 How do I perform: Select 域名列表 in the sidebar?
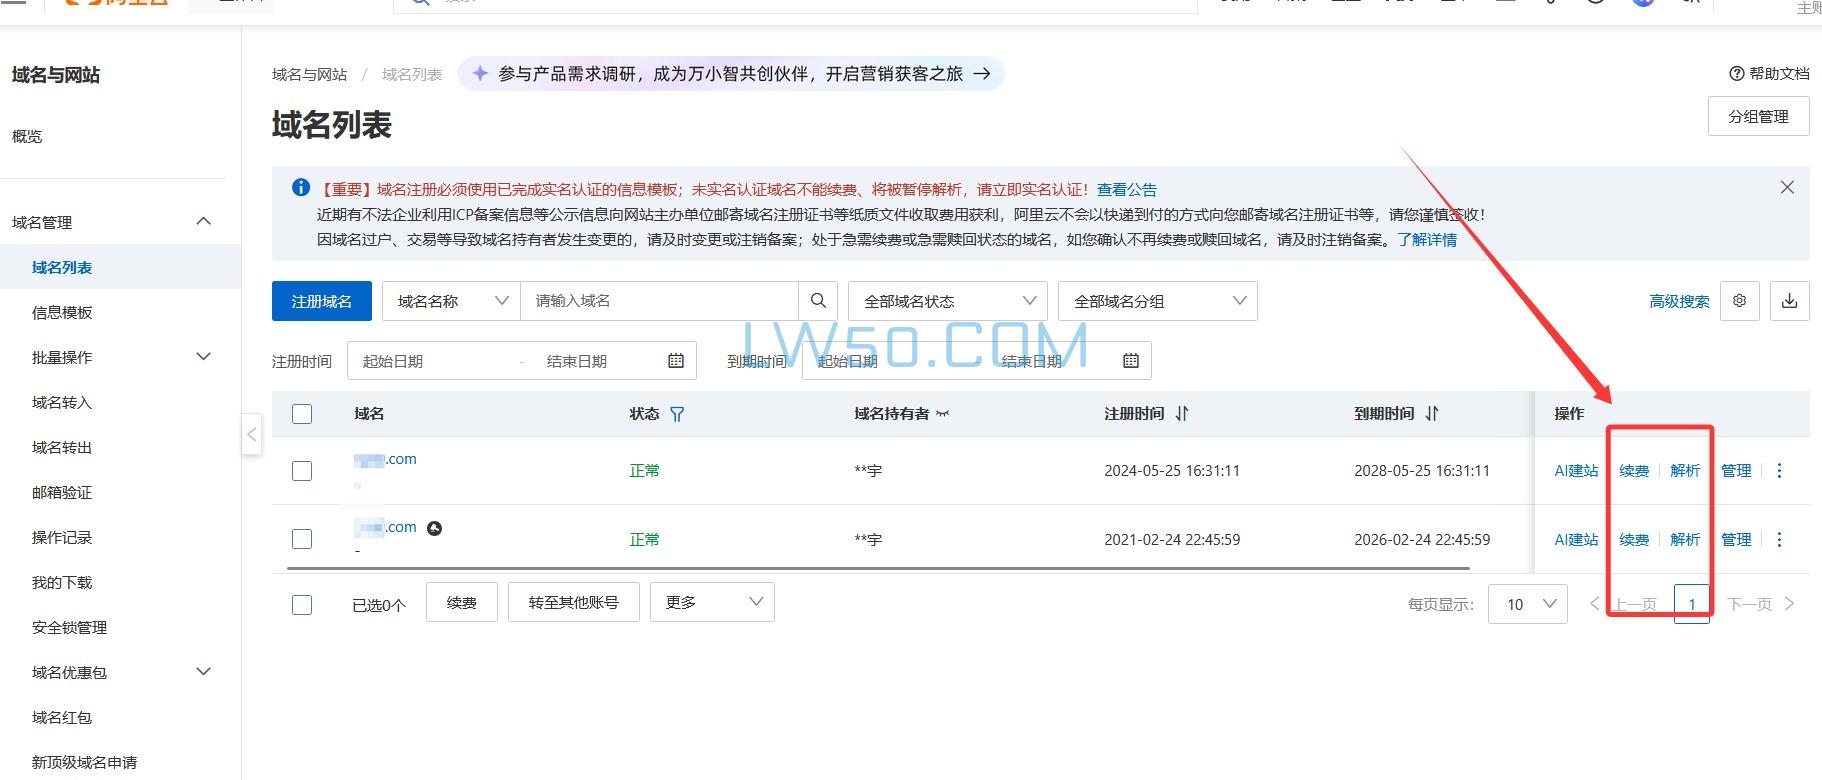click(62, 268)
